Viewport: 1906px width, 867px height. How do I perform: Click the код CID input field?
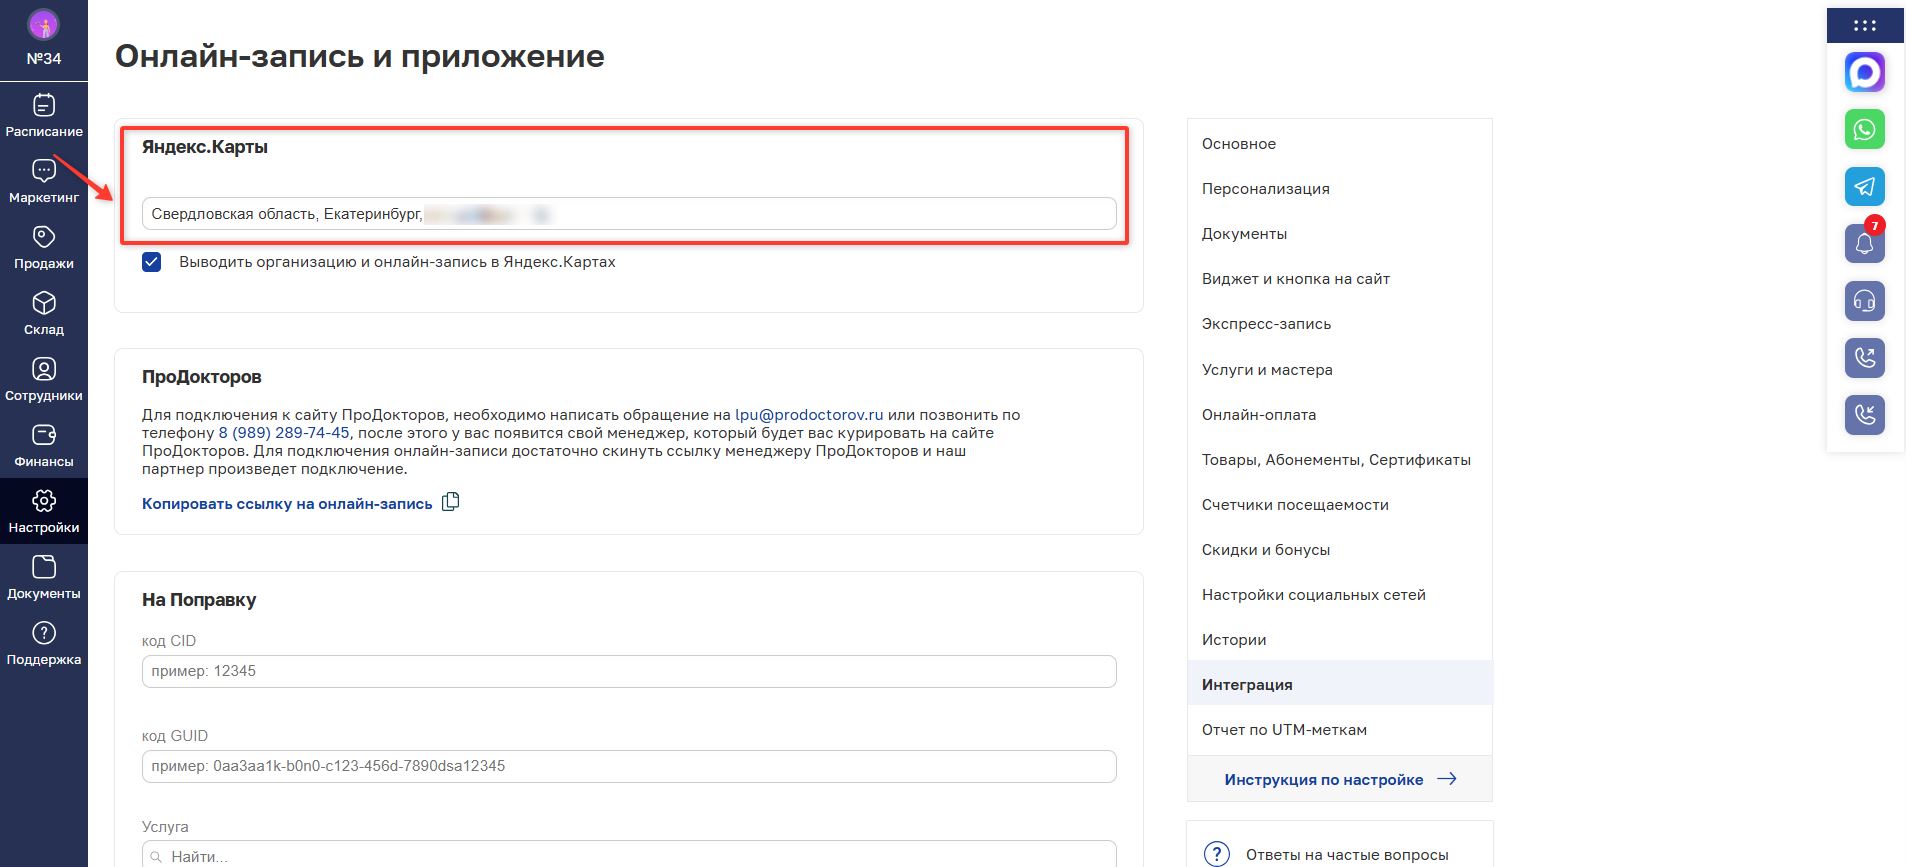[629, 671]
